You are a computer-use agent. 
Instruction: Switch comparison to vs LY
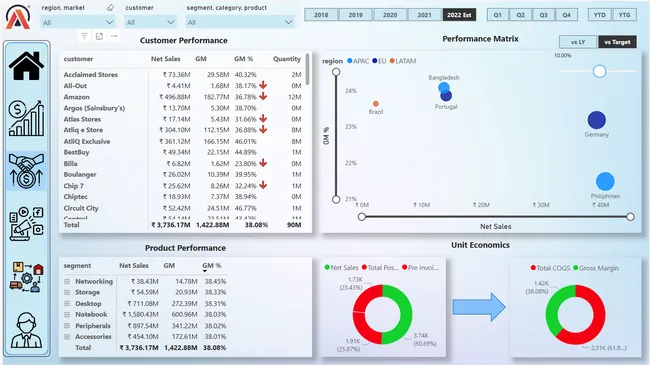tap(578, 42)
